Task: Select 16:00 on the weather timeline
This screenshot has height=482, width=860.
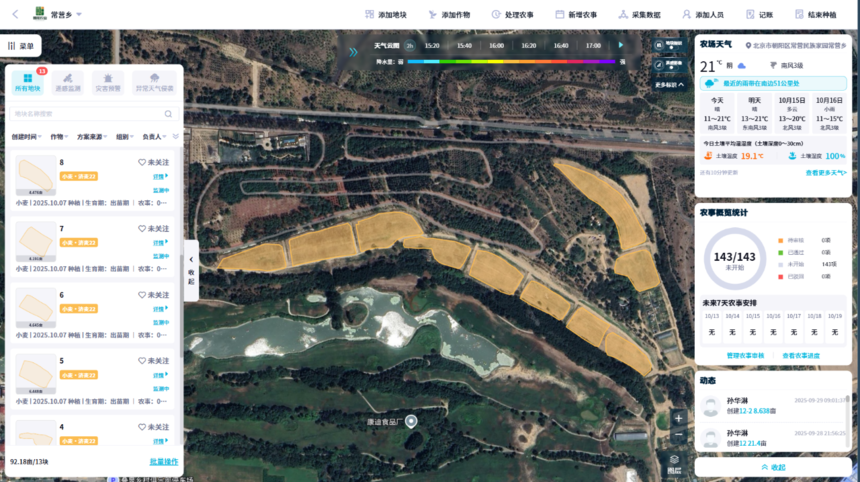Action: (496, 46)
